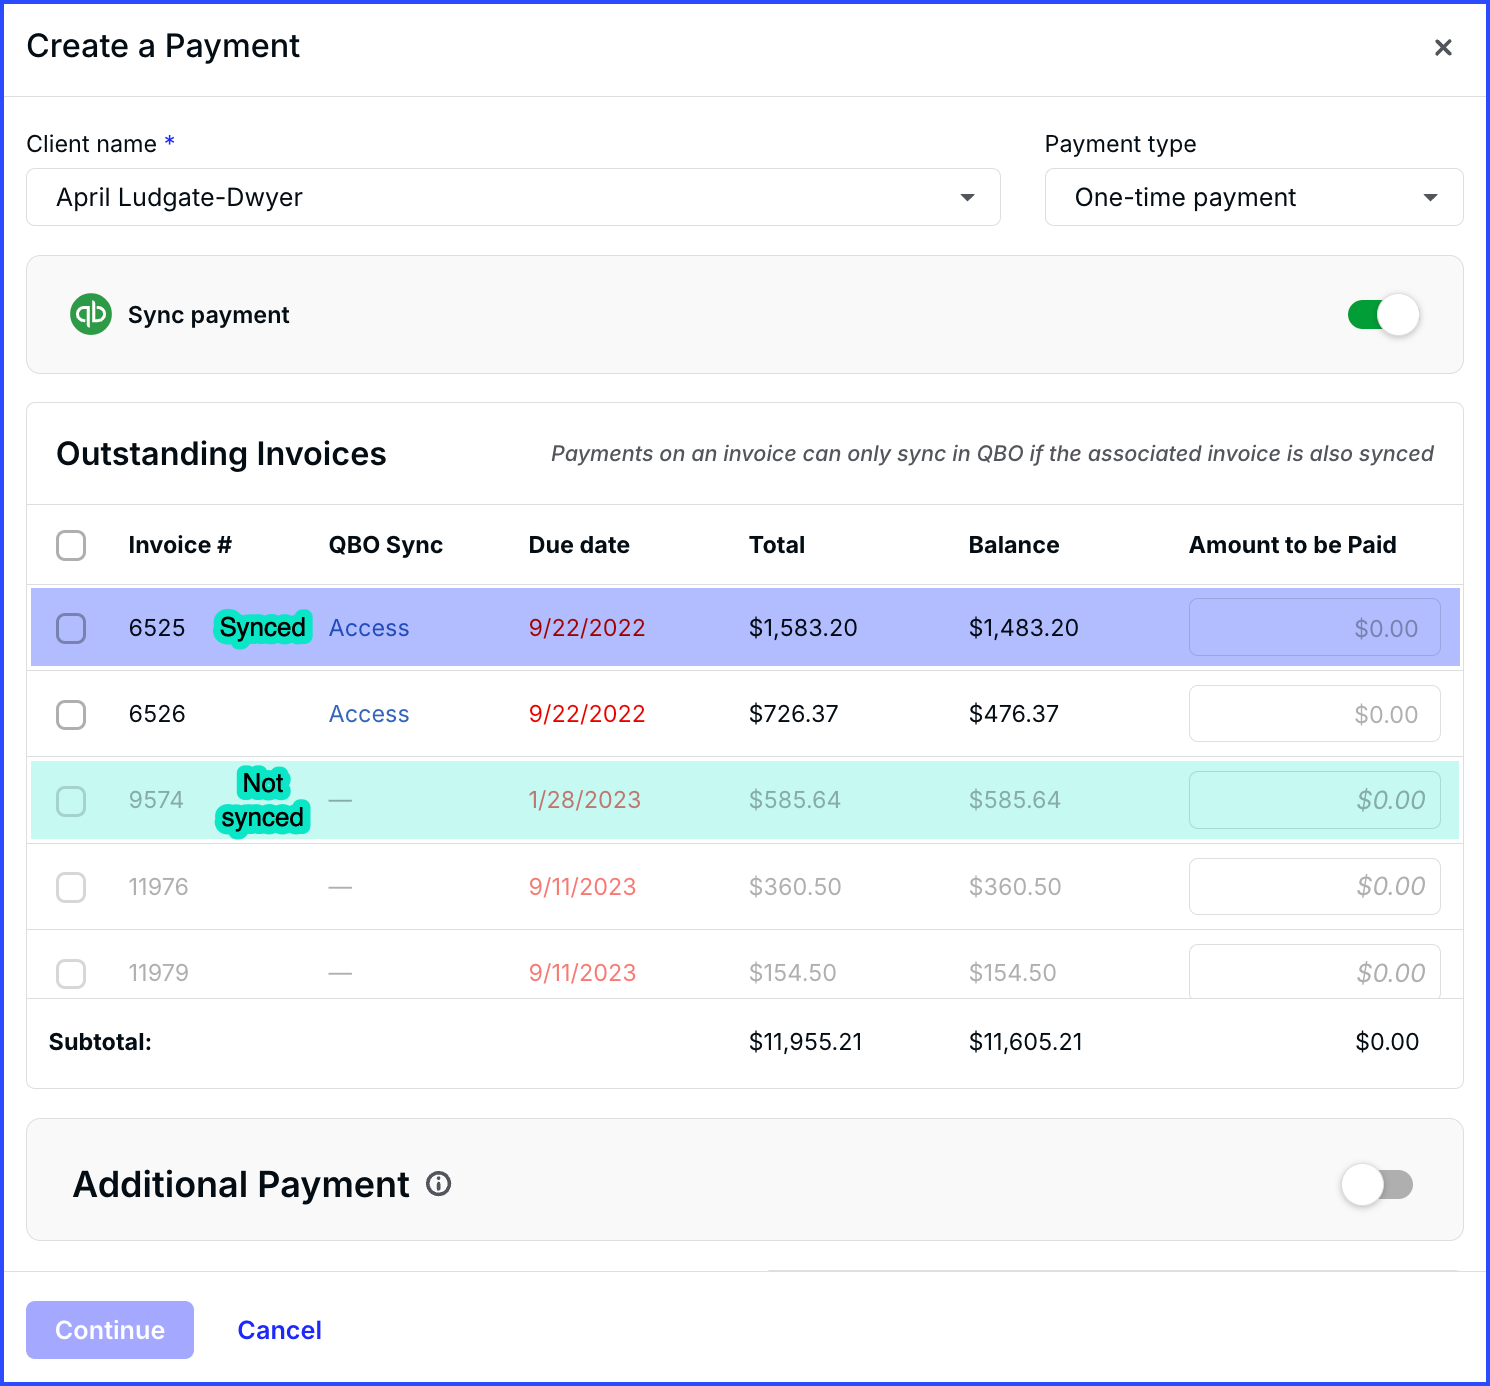Click the $360.50 total cell
1490x1386 pixels.
point(795,887)
